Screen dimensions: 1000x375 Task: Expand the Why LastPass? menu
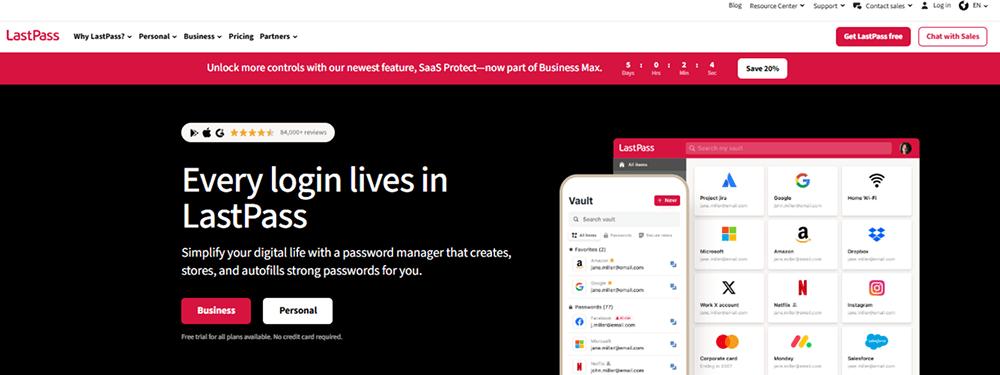coord(103,36)
